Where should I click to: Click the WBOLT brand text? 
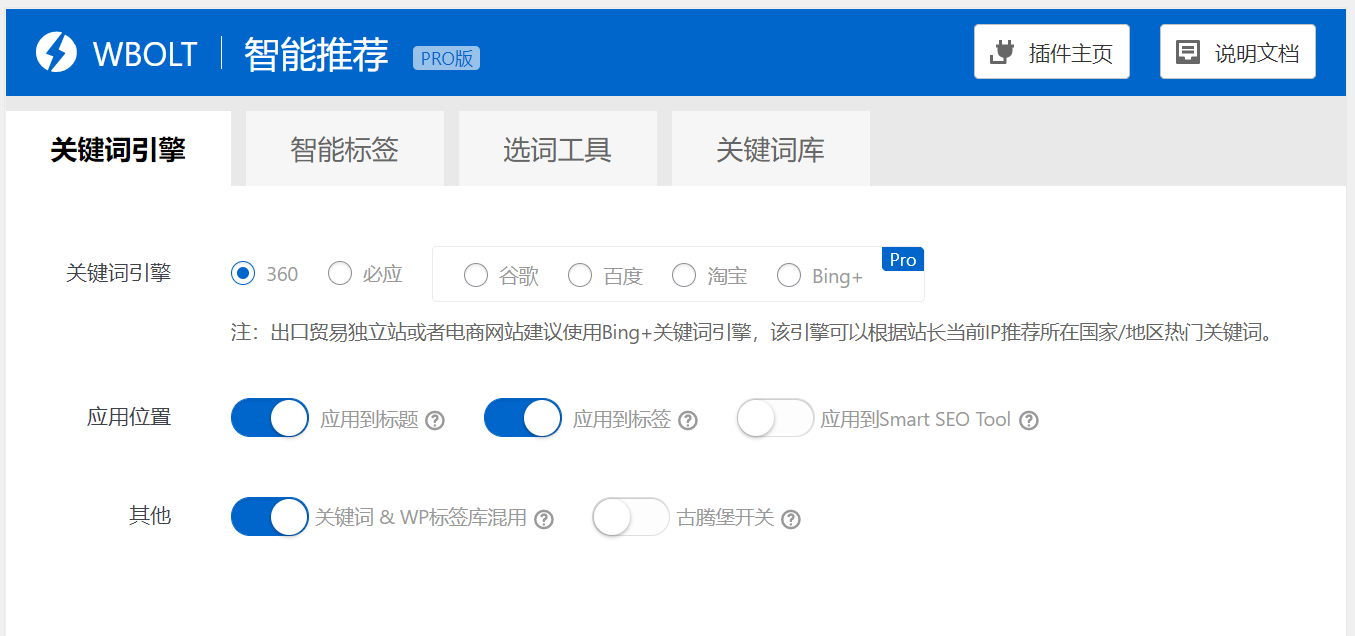[x=145, y=53]
